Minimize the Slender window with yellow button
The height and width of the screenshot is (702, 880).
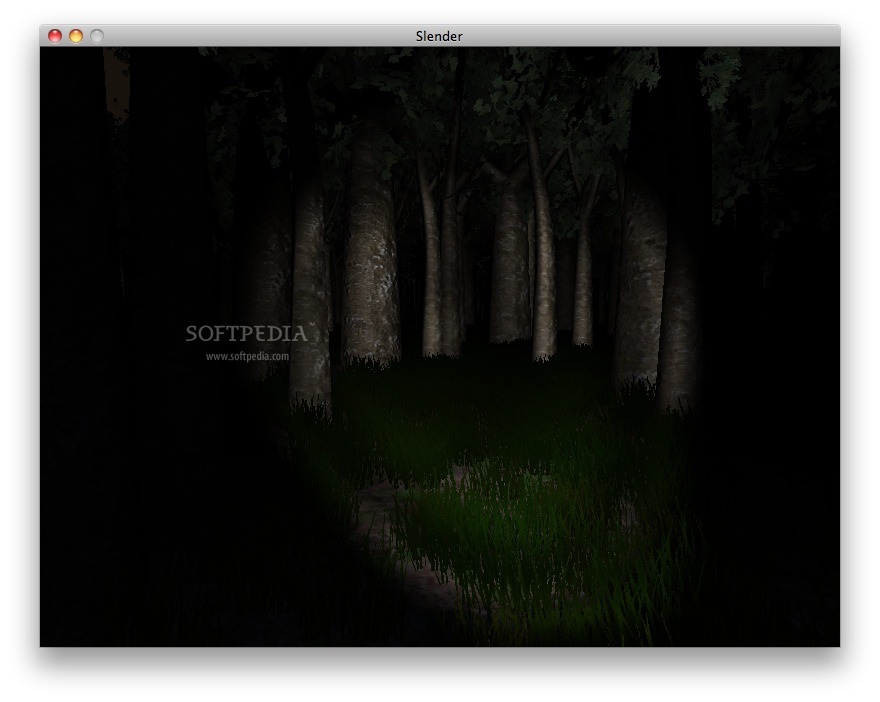coord(76,36)
